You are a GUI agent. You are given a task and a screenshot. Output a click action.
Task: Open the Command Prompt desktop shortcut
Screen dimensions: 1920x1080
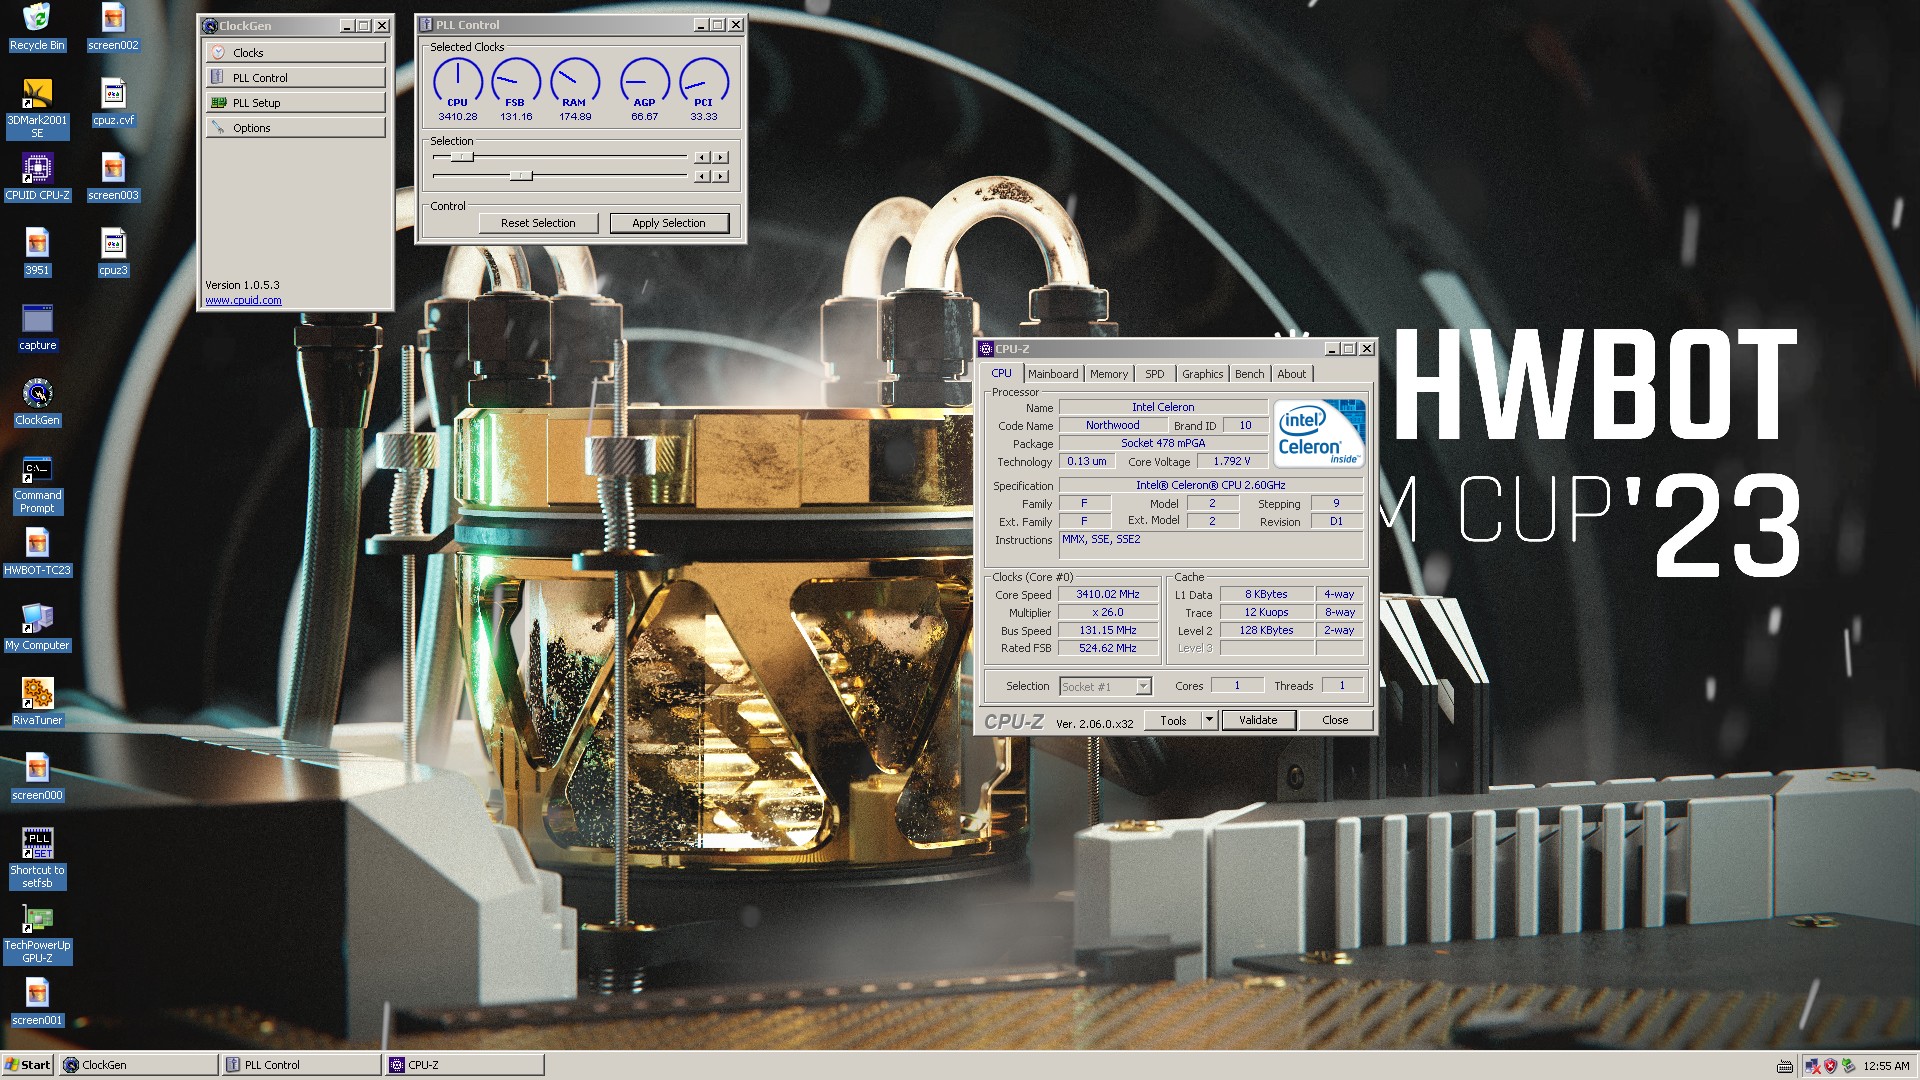[37, 484]
